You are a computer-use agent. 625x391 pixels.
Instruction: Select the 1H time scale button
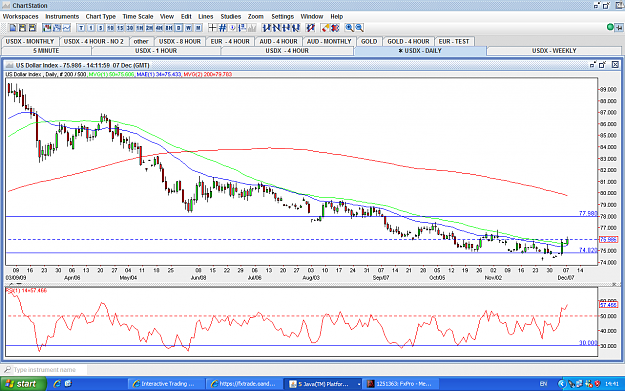pos(140,28)
